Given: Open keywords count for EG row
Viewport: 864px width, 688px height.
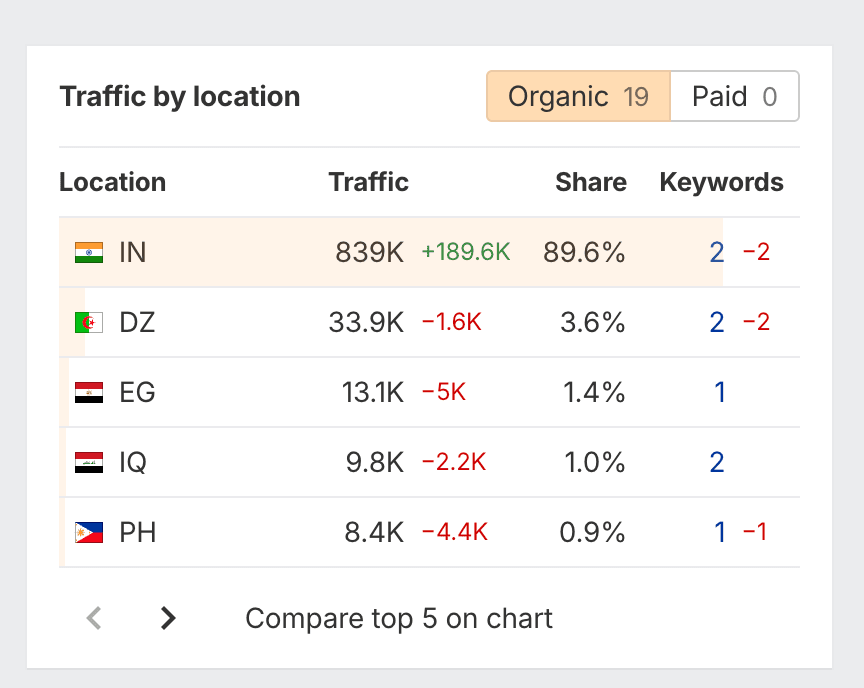Looking at the screenshot, I should [x=719, y=393].
